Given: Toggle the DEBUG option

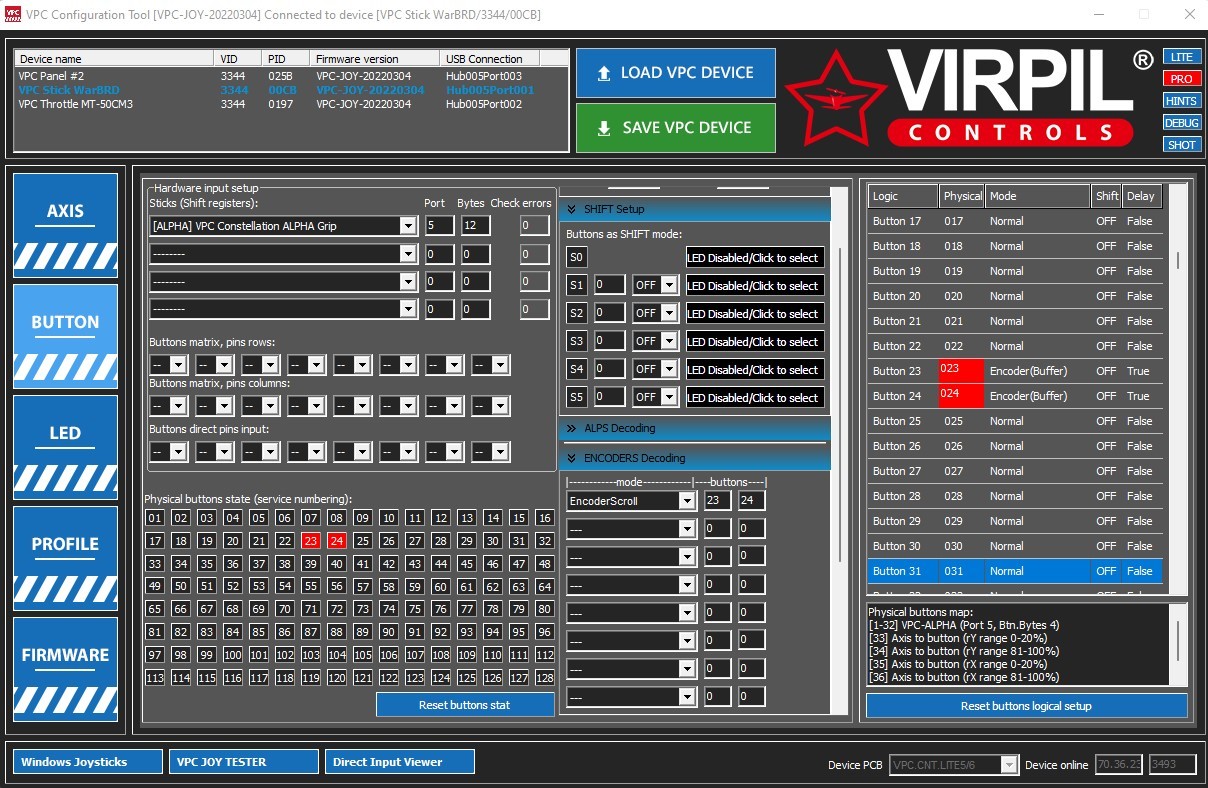Looking at the screenshot, I should click(1182, 123).
